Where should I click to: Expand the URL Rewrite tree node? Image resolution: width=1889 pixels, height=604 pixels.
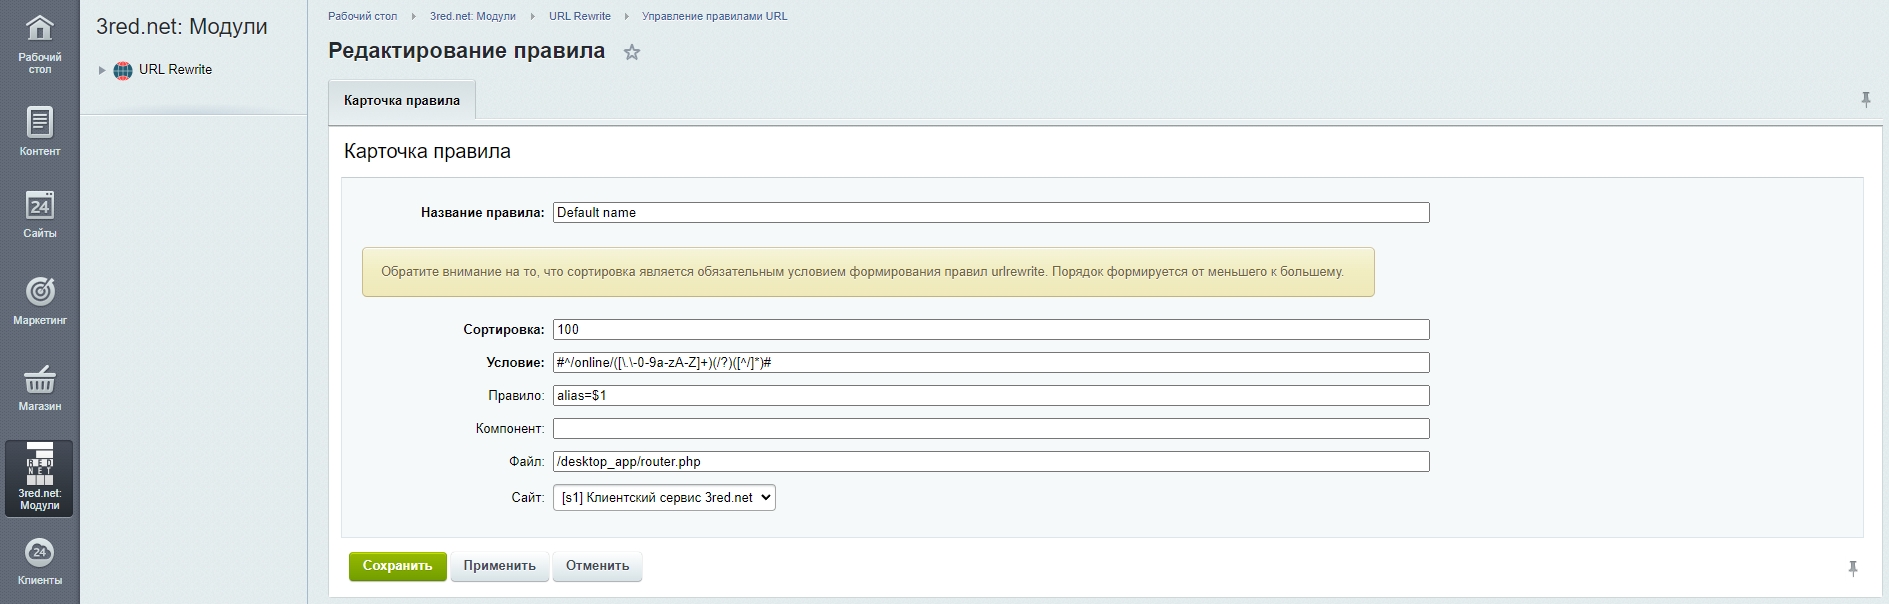[102, 70]
